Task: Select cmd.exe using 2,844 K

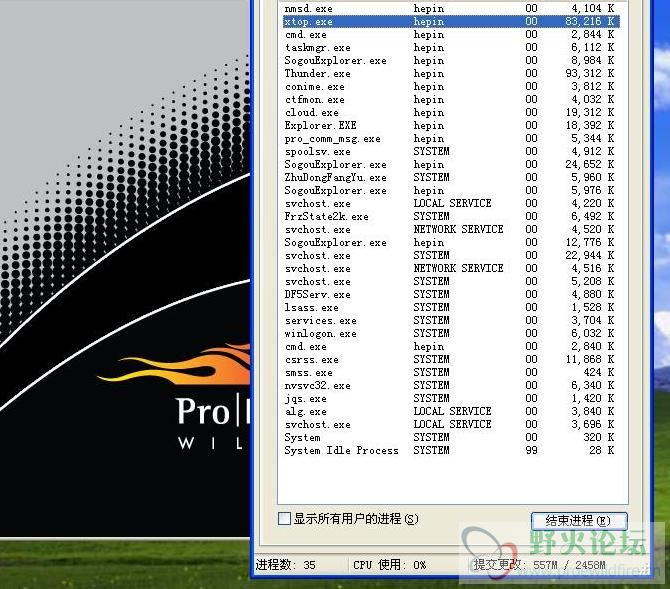Action: pyautogui.click(x=451, y=35)
